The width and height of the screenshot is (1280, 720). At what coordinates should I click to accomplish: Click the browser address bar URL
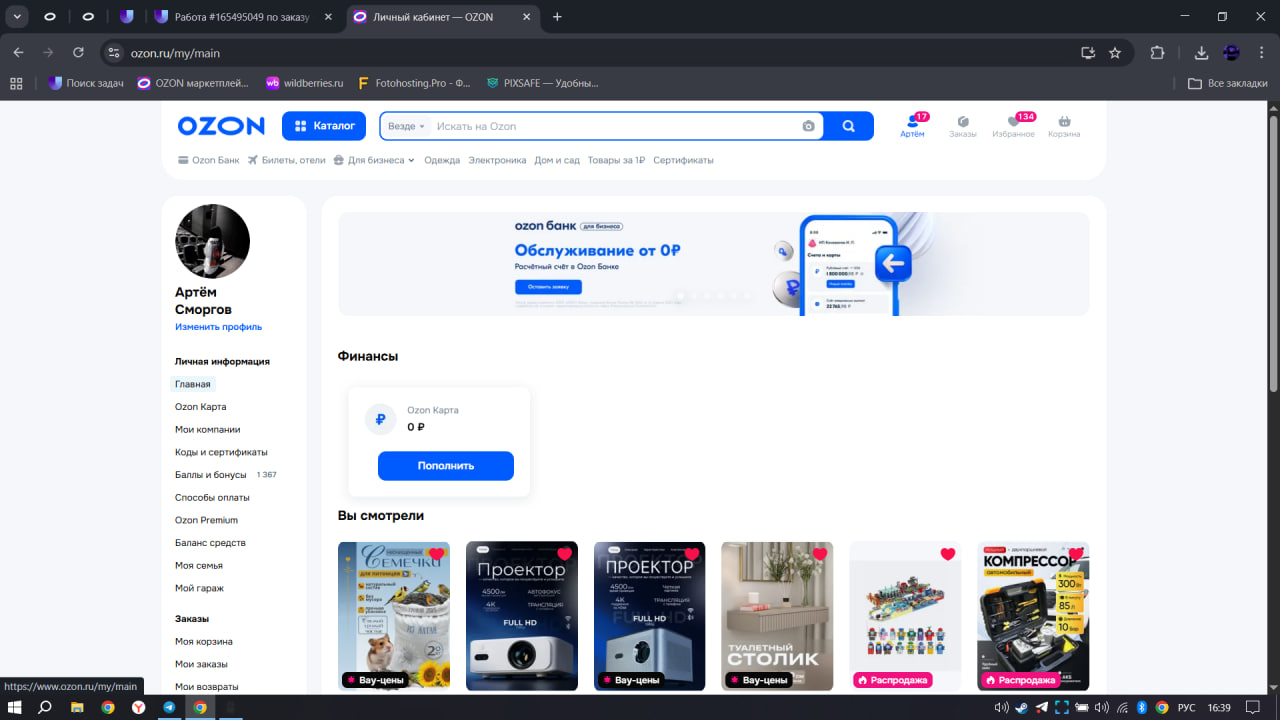[175, 53]
